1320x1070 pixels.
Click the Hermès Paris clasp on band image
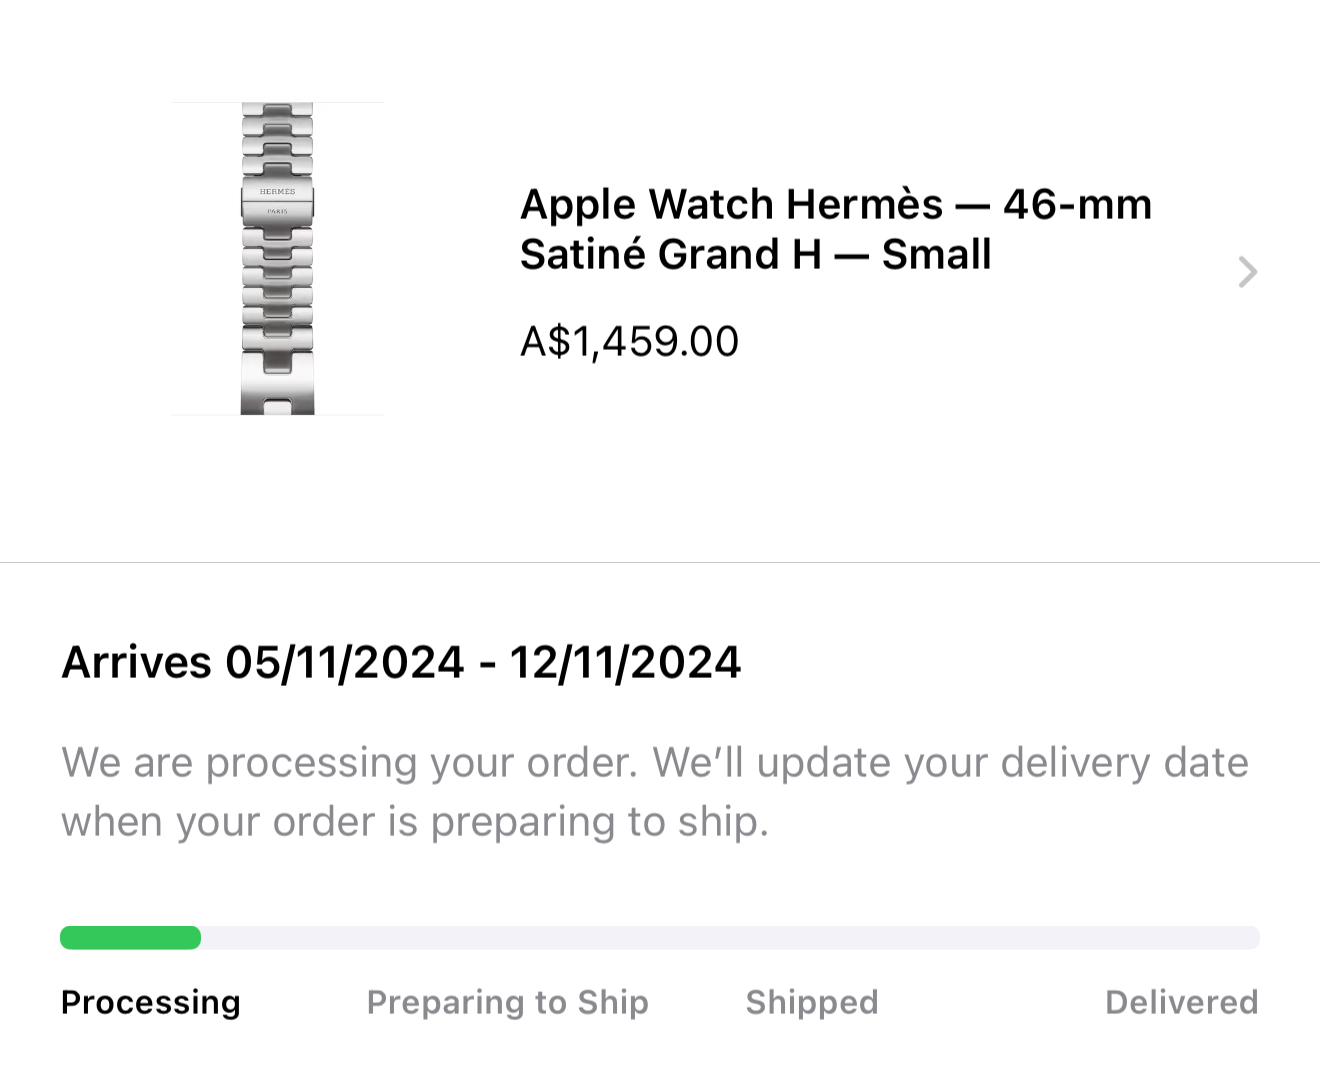(x=277, y=201)
